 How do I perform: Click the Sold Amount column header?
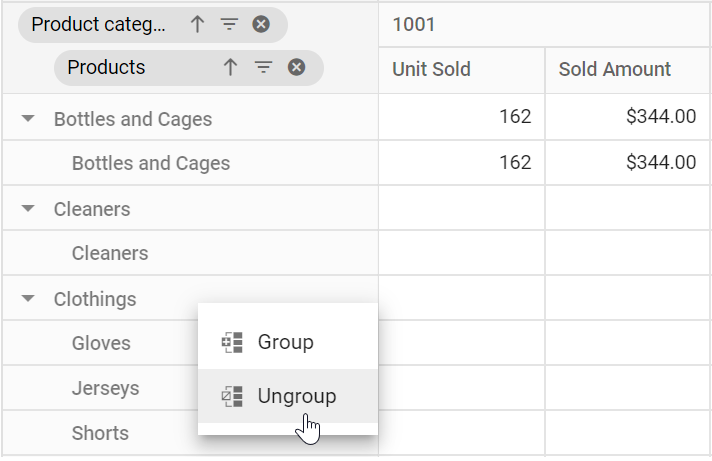pos(628,69)
